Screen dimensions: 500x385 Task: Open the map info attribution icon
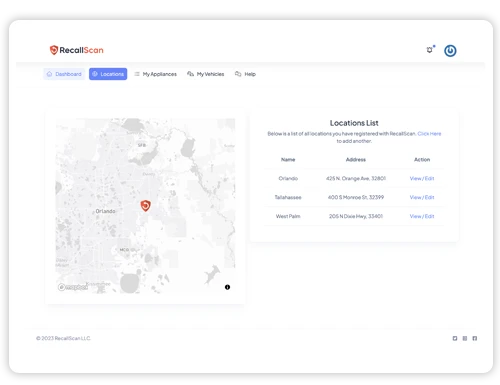tap(227, 287)
